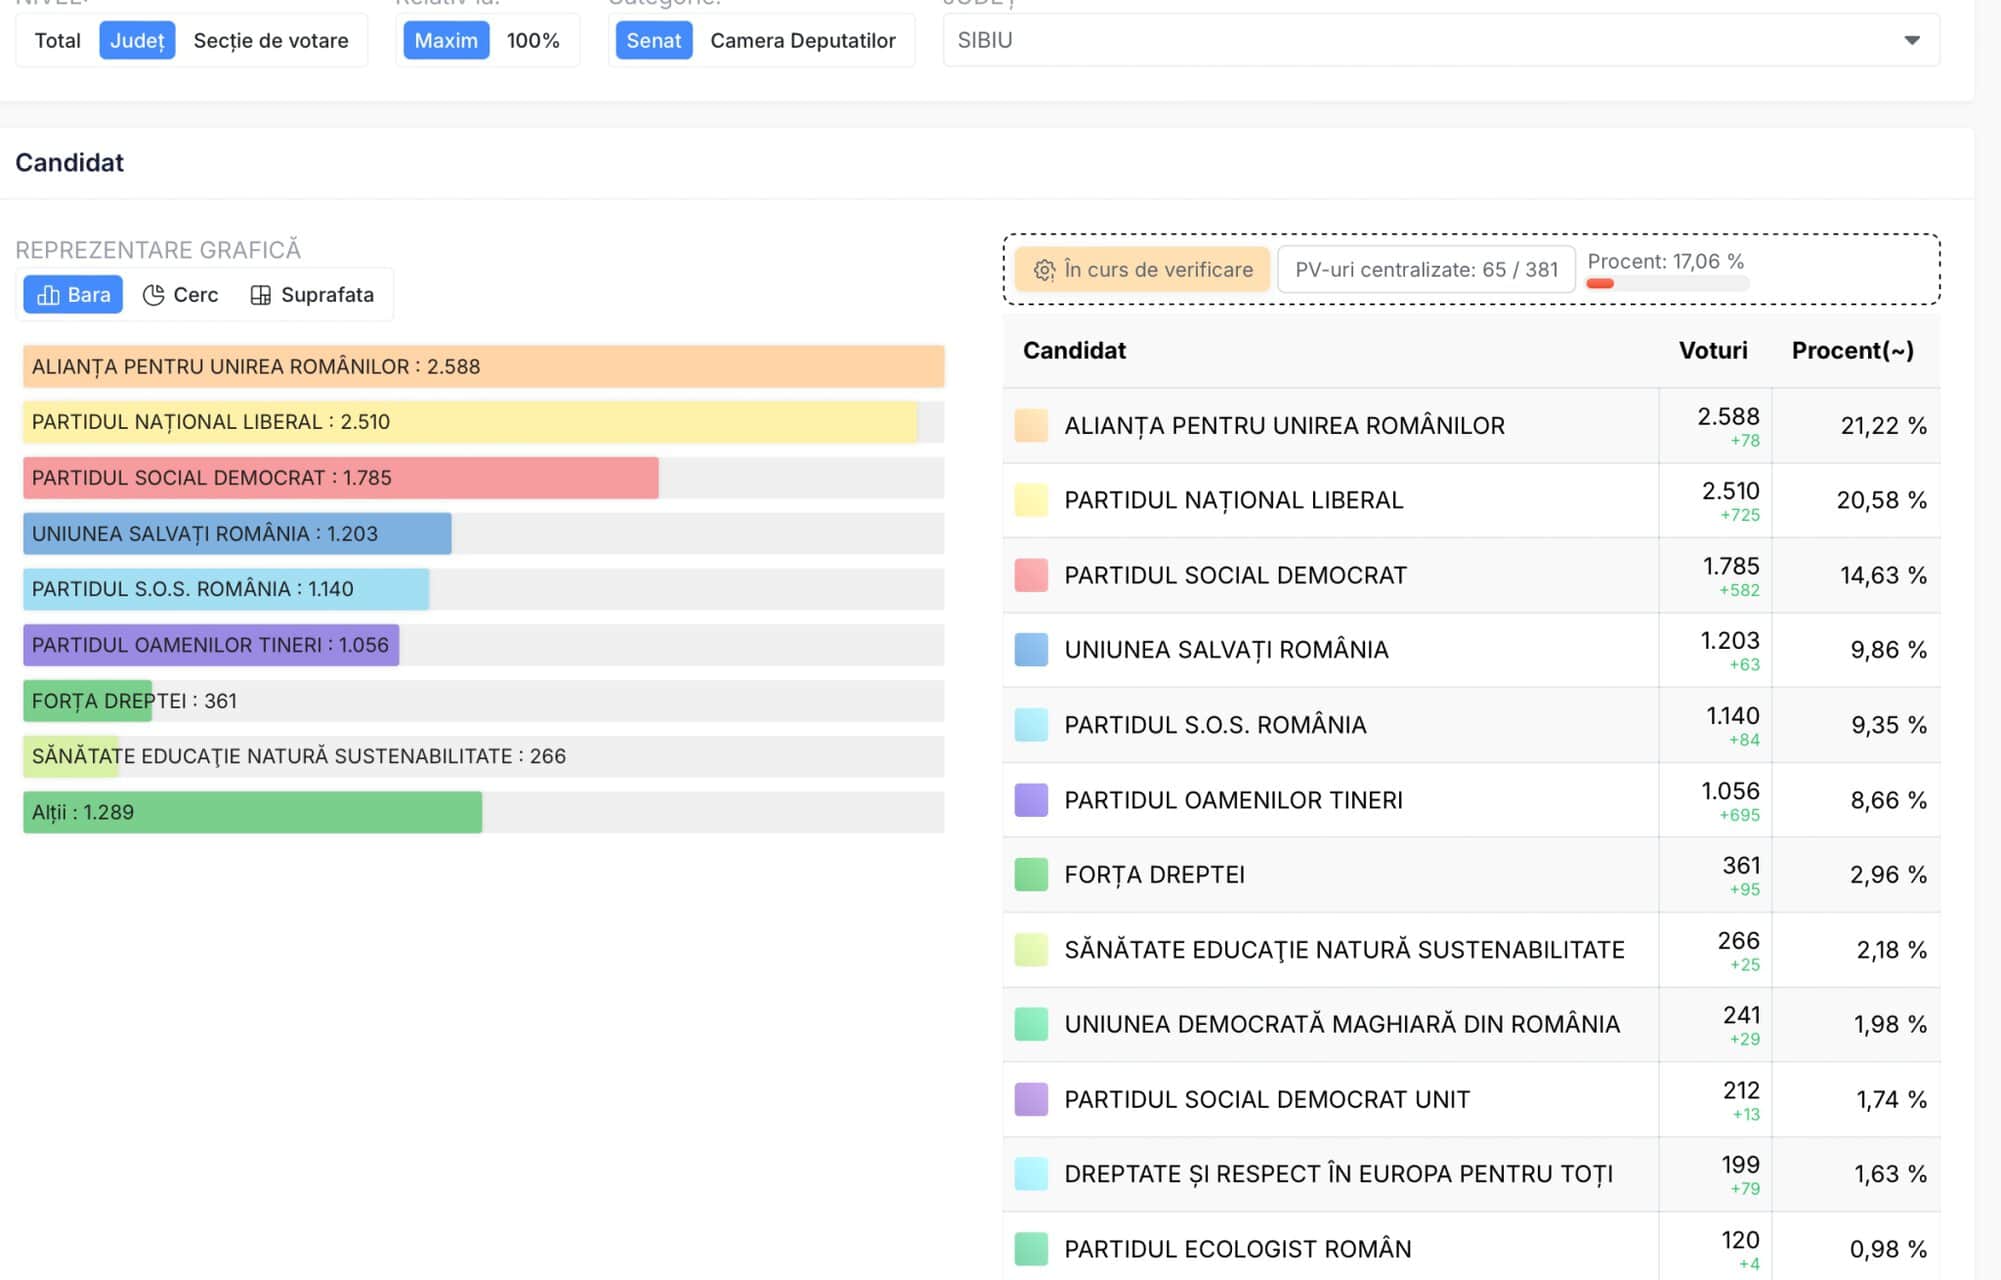Screen dimensions: 2001x1280
Task: Click UNIUNEA SALVAȚI ROMÂNIA table row name
Action: tap(1226, 650)
